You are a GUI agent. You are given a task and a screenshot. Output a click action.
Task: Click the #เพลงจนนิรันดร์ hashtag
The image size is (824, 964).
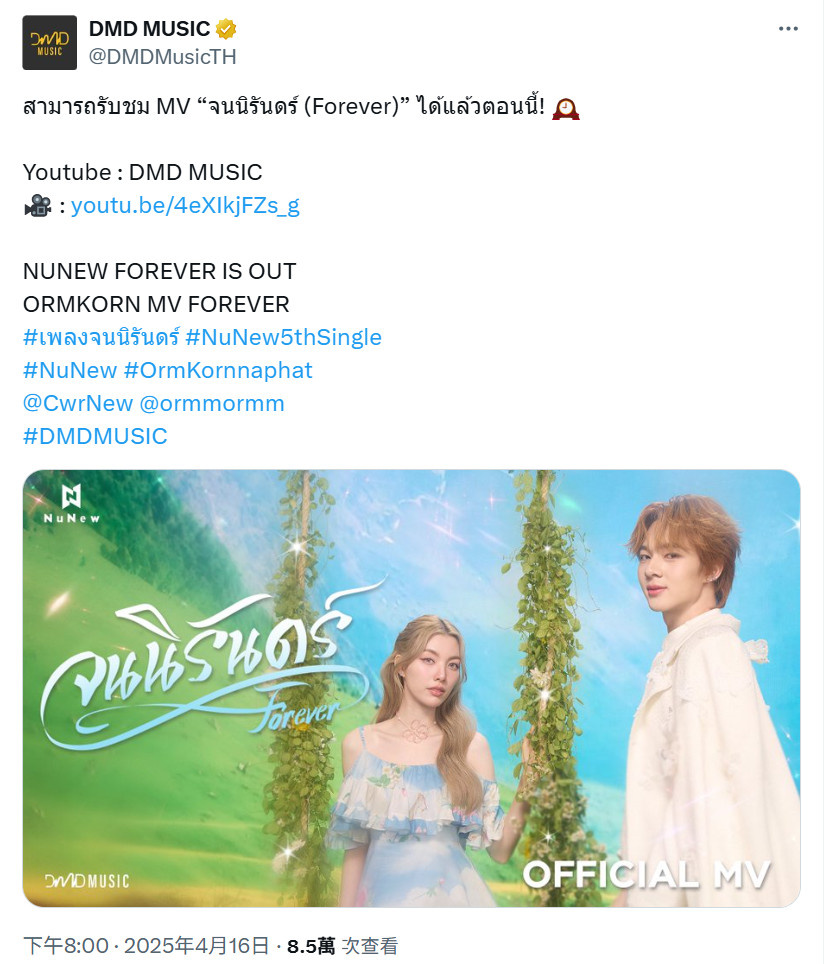coord(101,337)
